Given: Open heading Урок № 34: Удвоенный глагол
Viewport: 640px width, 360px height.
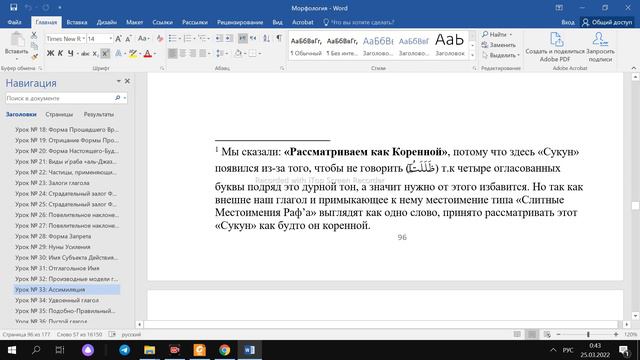Looking at the screenshot, I should [57, 300].
